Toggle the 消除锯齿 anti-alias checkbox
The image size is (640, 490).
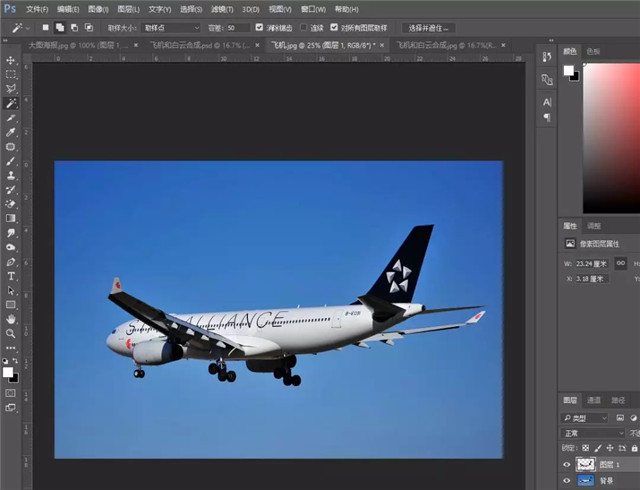pos(260,28)
